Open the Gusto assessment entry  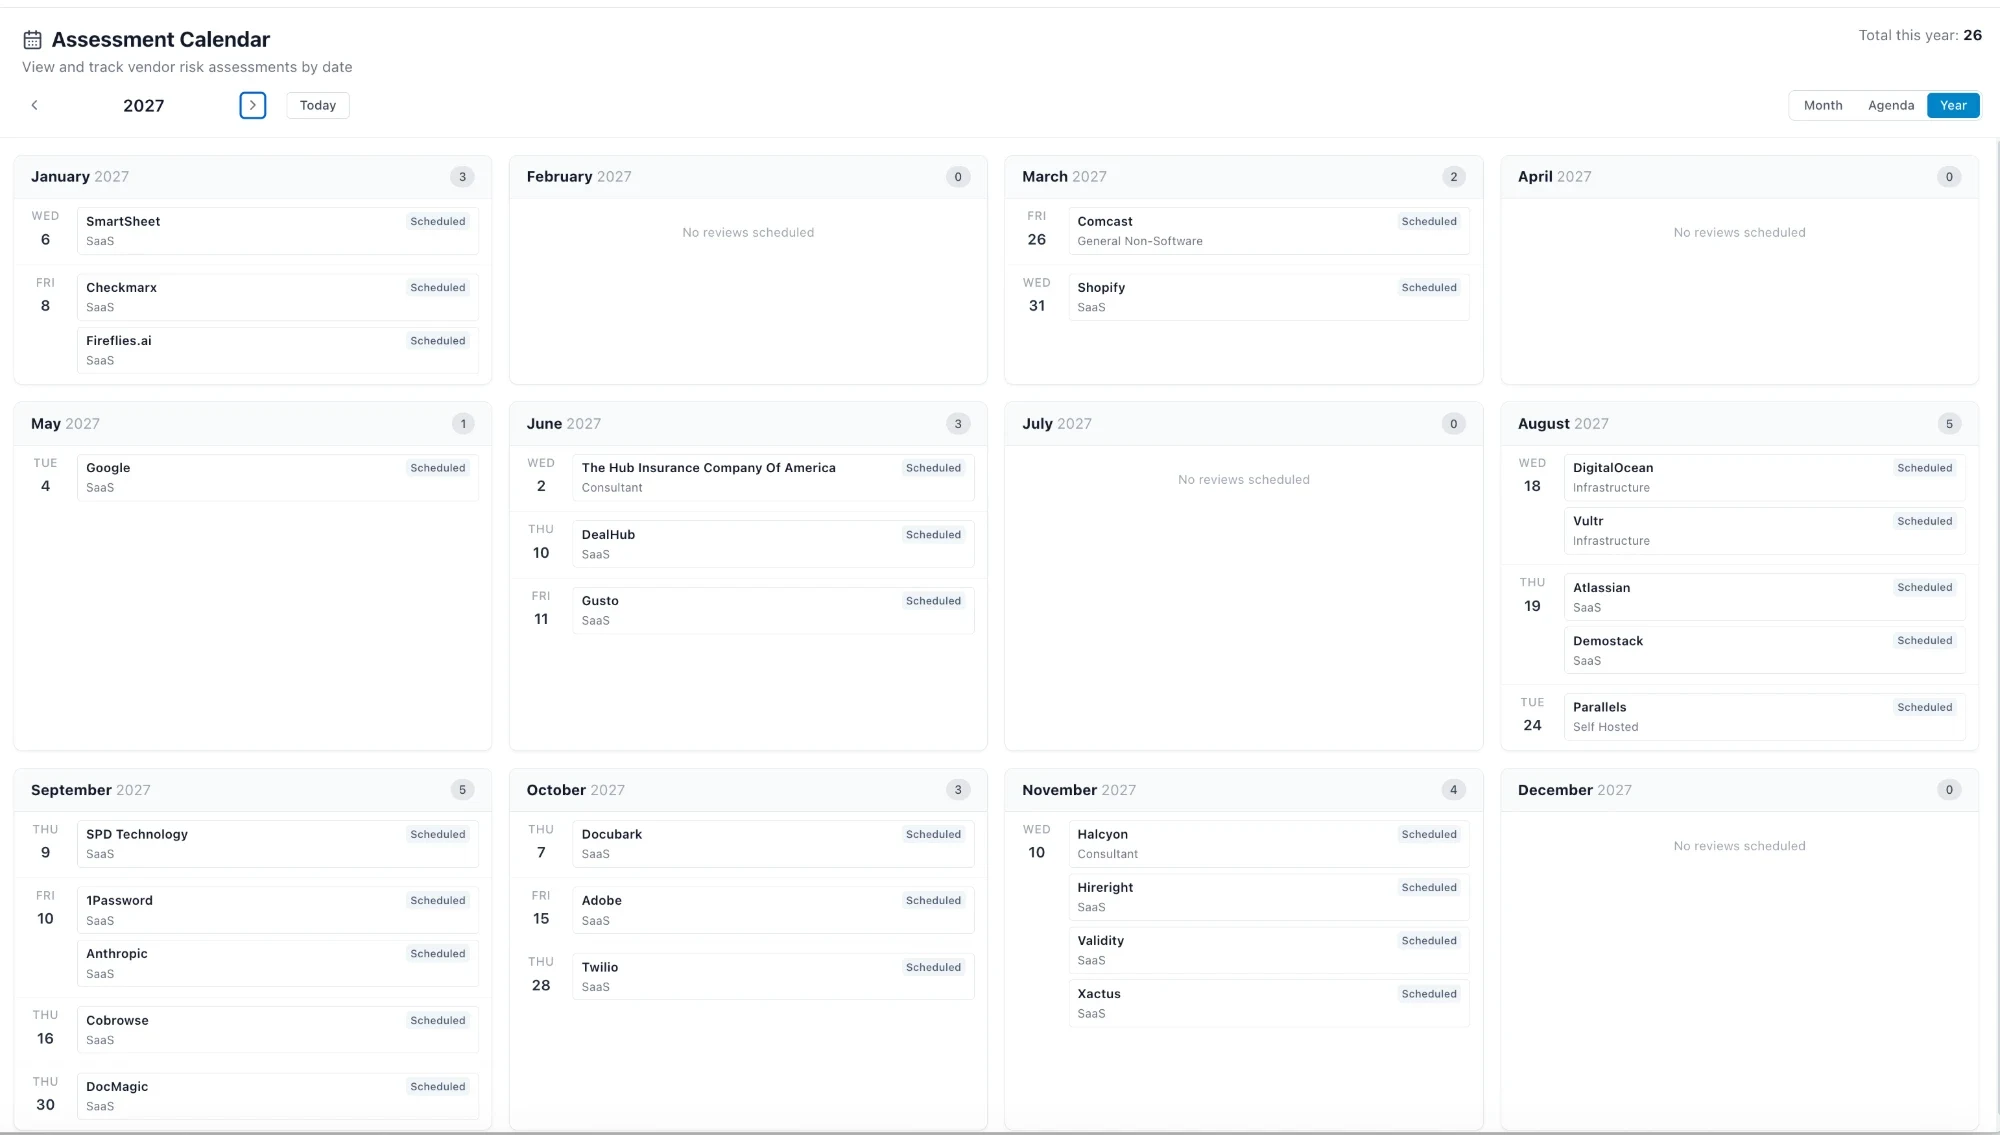coord(773,610)
